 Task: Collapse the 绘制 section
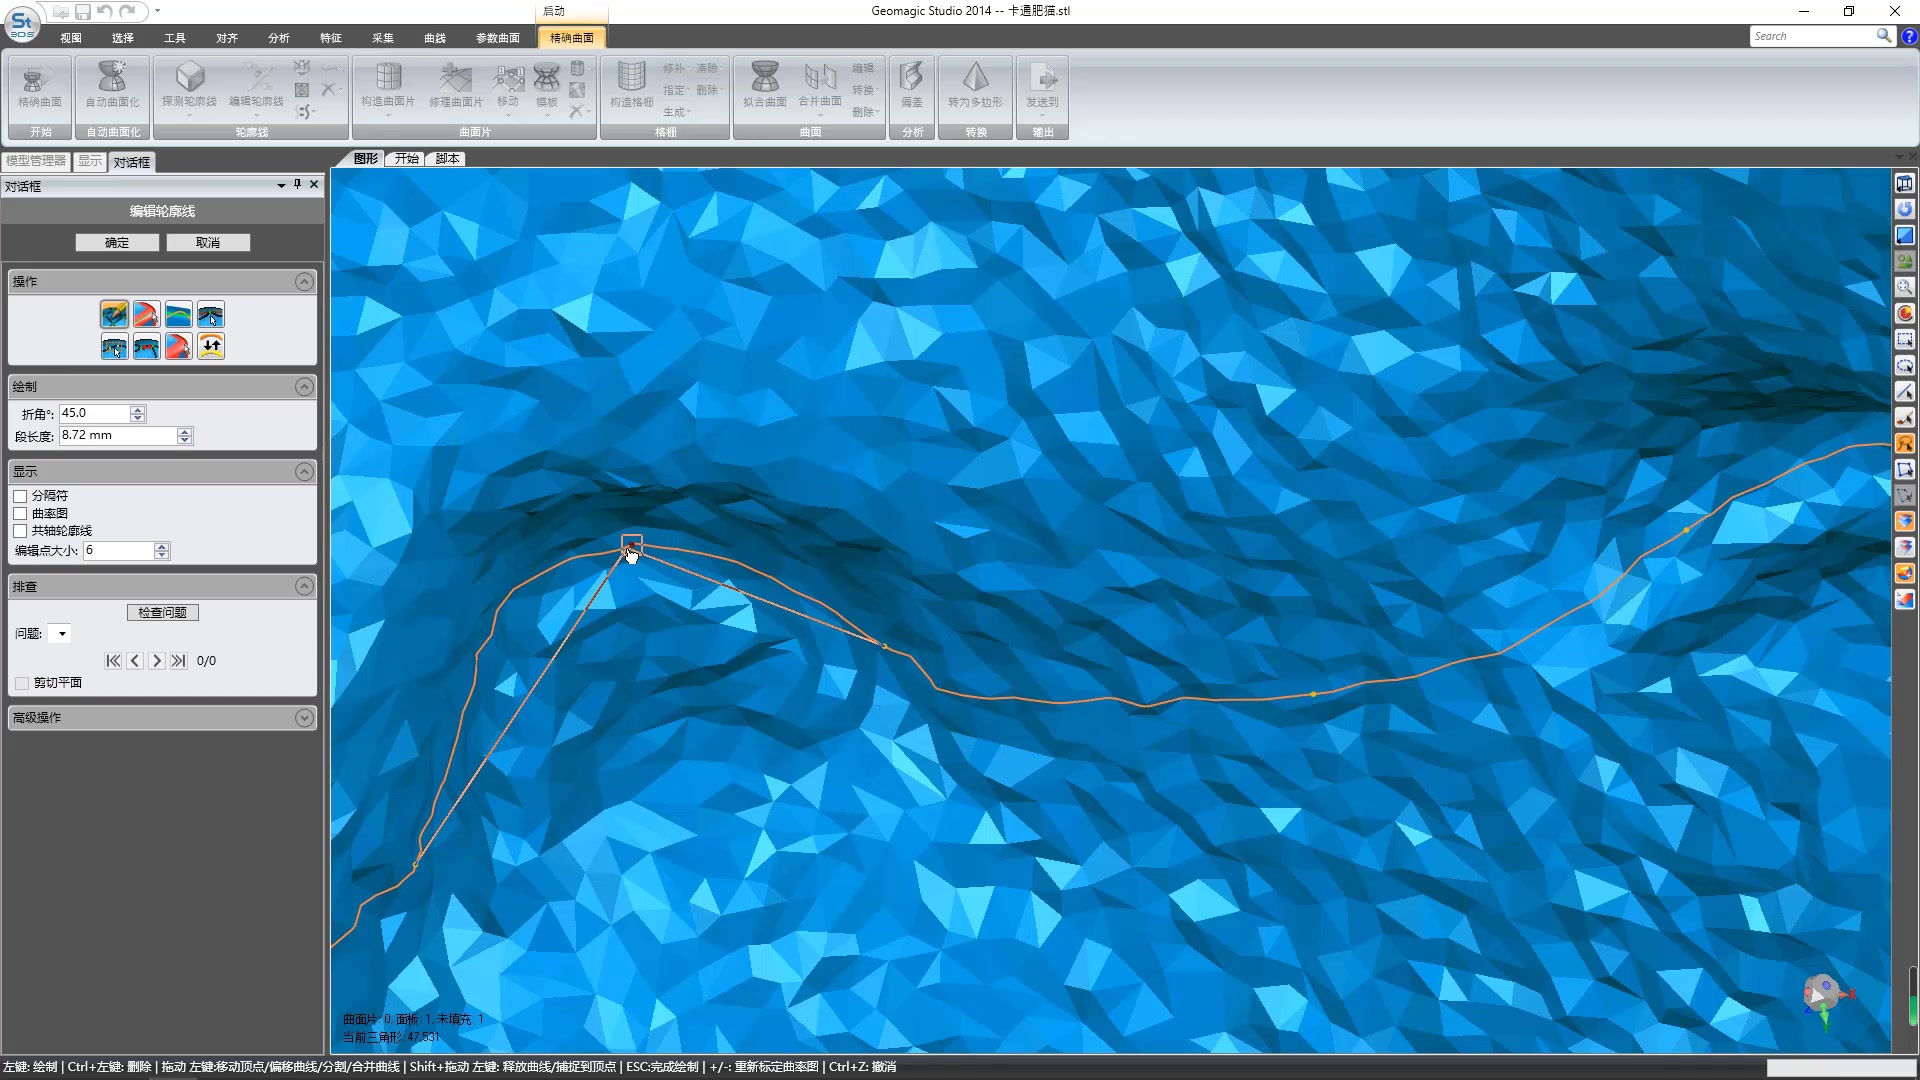(305, 387)
